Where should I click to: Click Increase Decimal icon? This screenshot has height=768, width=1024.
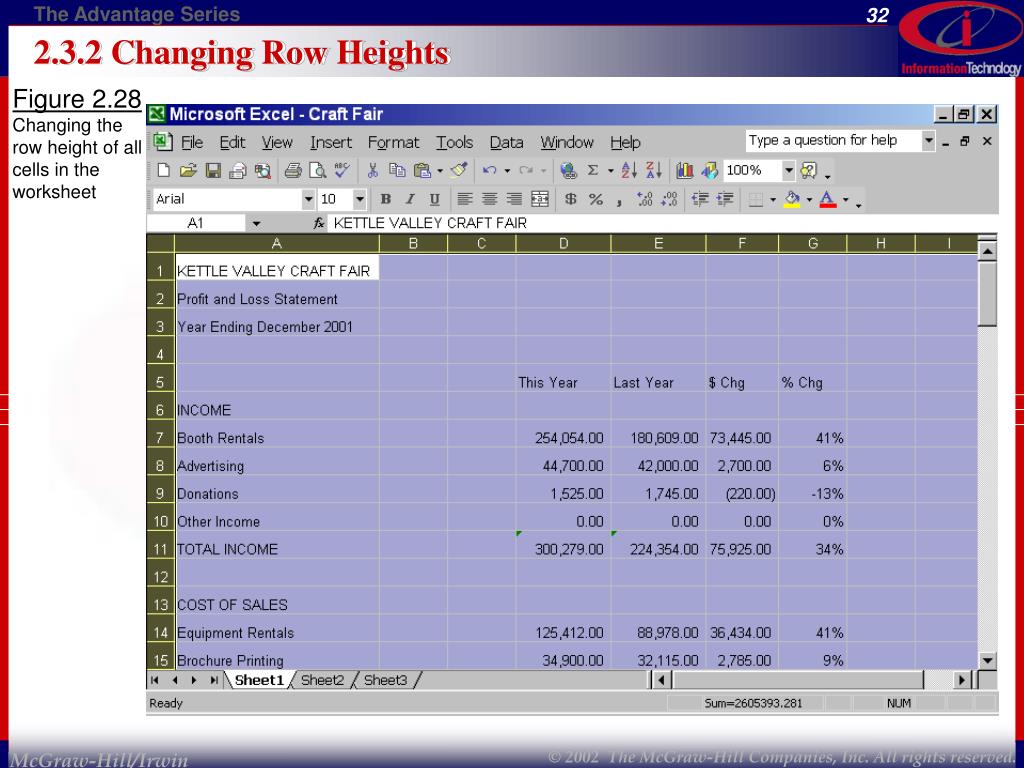645,199
